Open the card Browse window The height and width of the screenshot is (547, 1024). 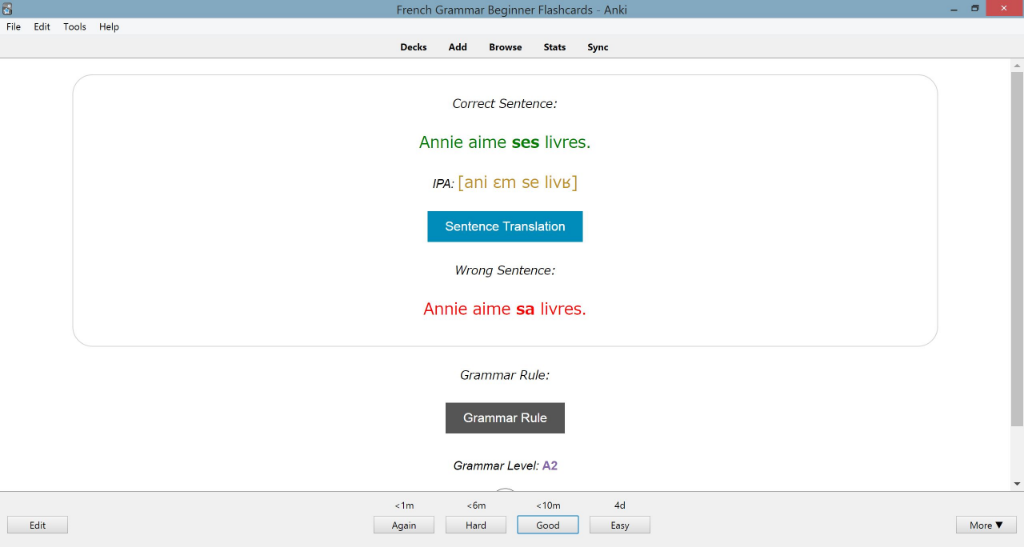tap(505, 47)
